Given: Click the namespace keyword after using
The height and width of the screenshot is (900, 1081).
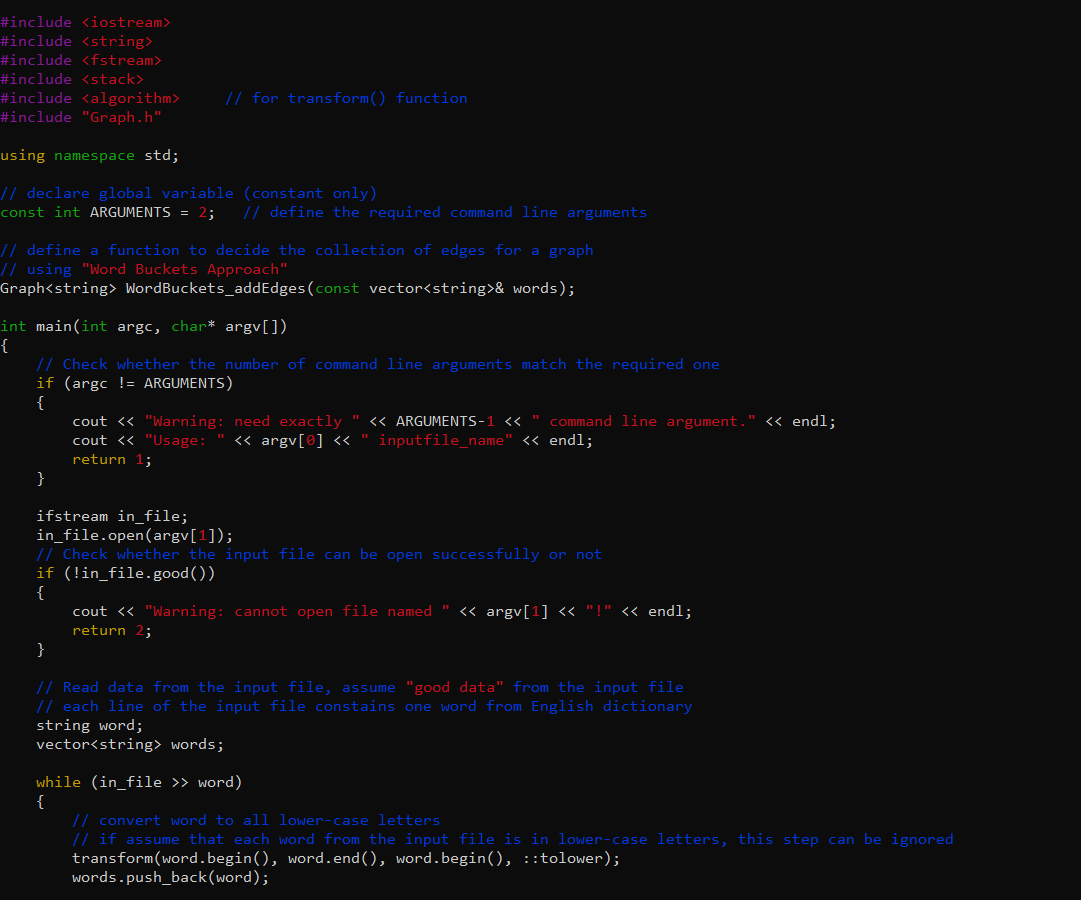Looking at the screenshot, I should click(x=93, y=155).
